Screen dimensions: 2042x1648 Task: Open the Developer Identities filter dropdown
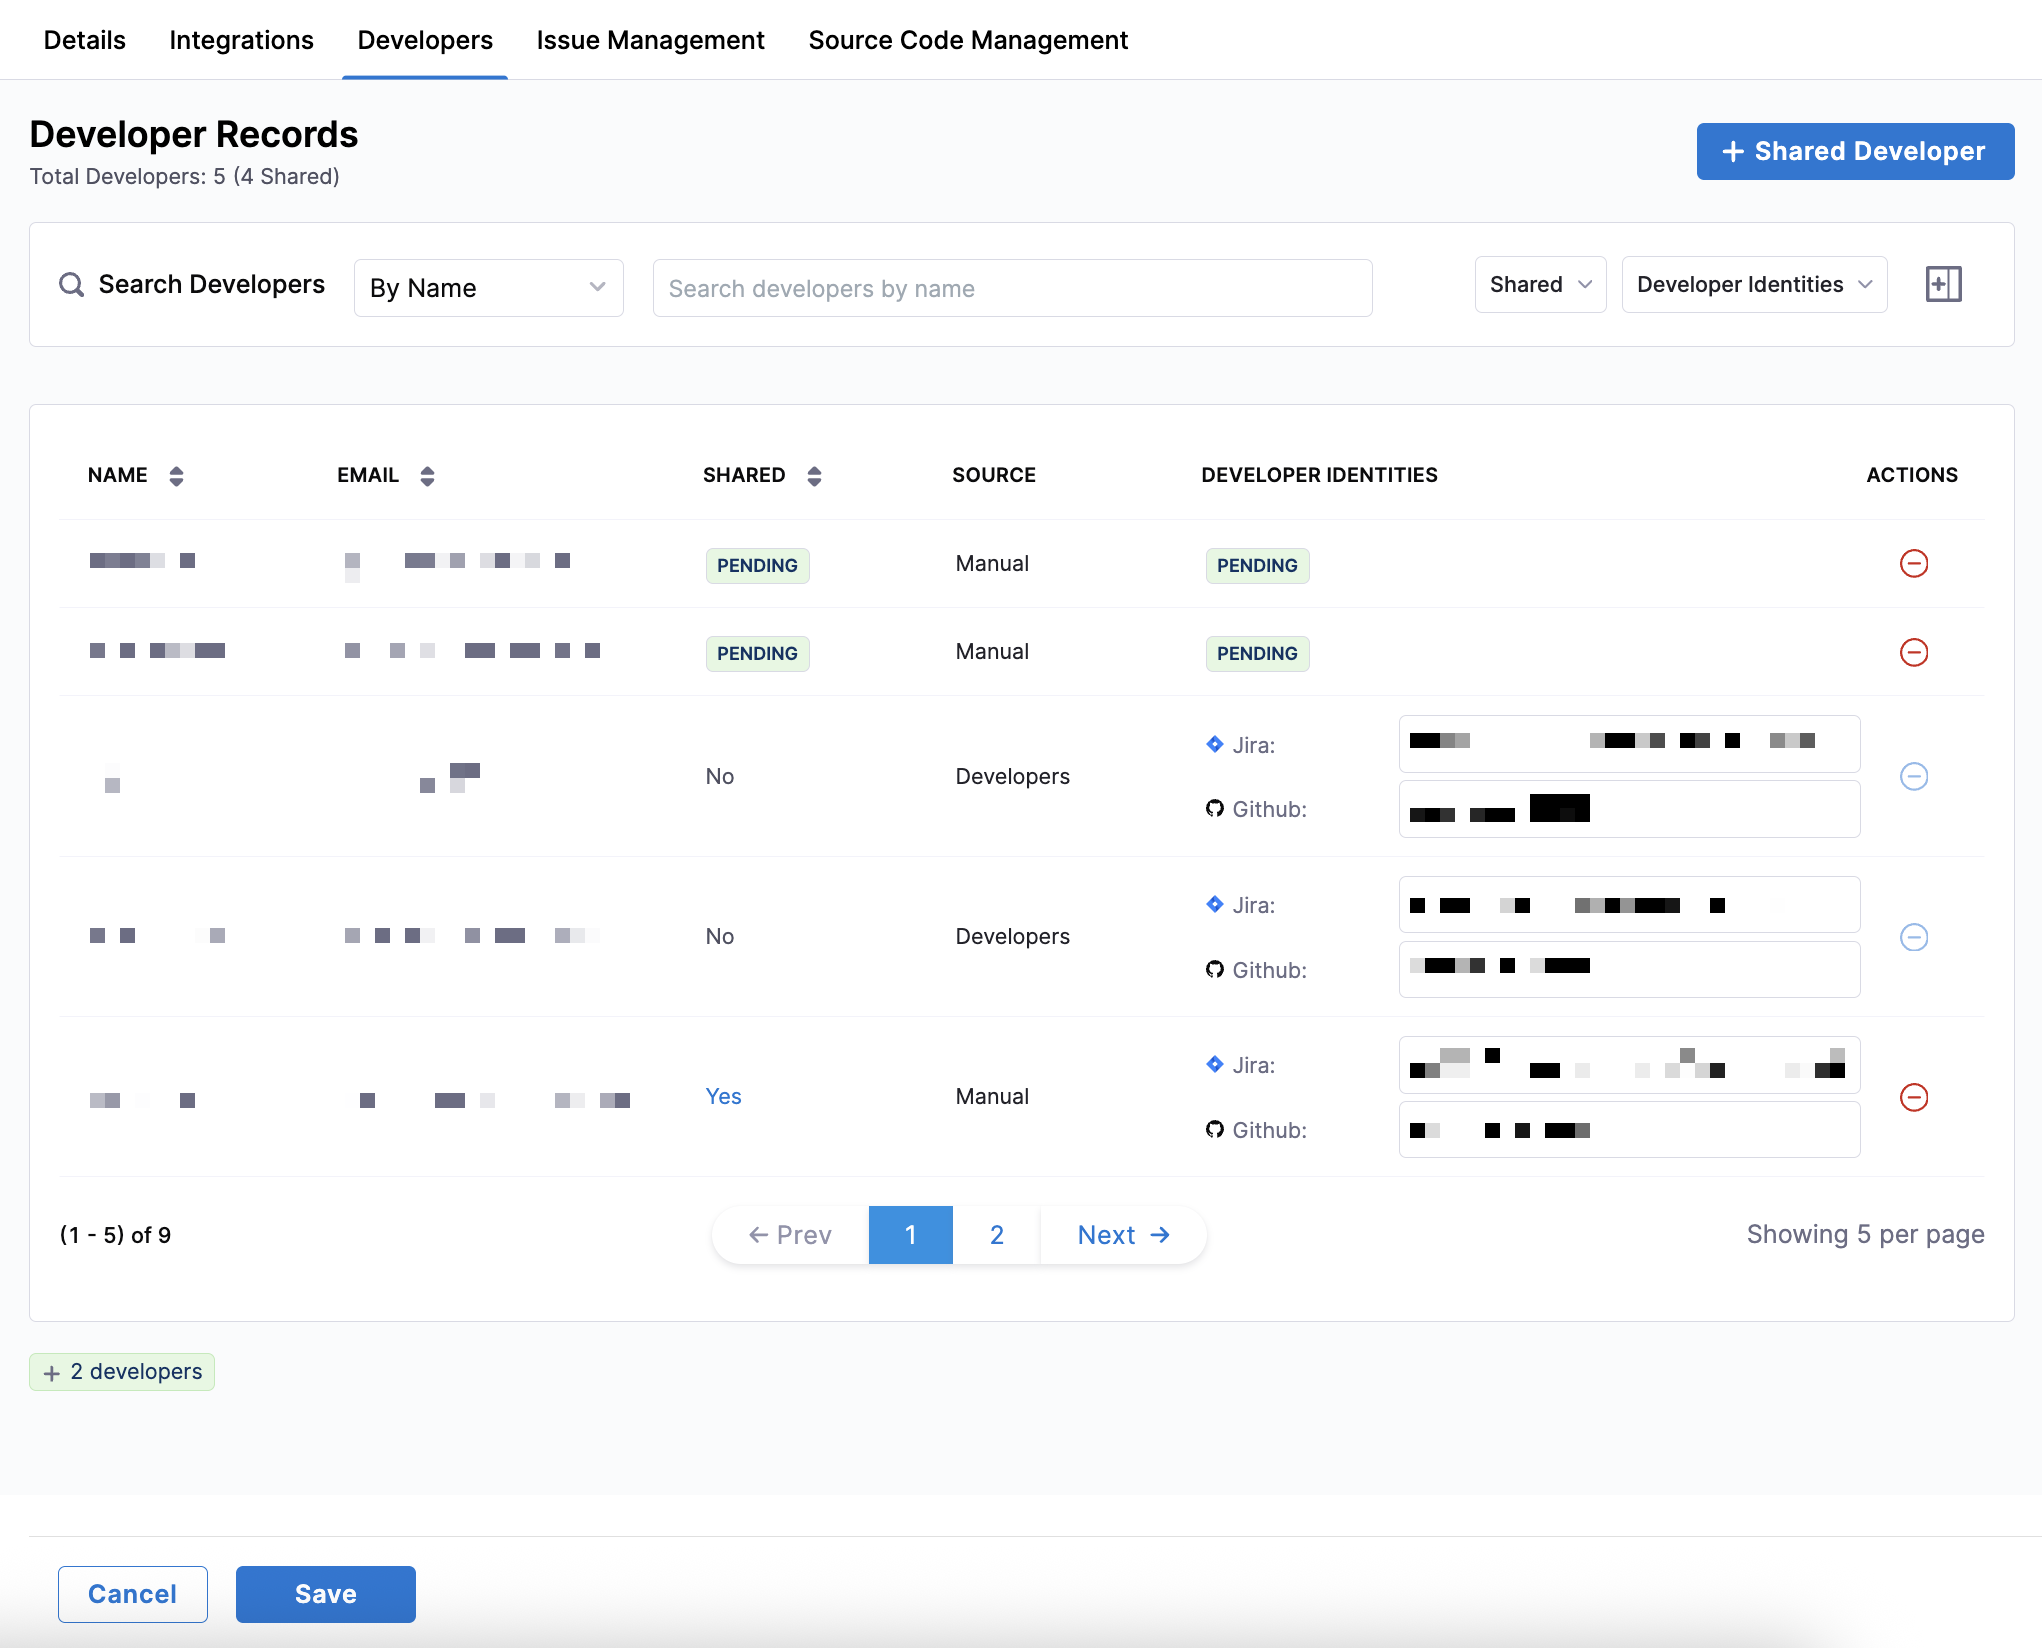1753,285
